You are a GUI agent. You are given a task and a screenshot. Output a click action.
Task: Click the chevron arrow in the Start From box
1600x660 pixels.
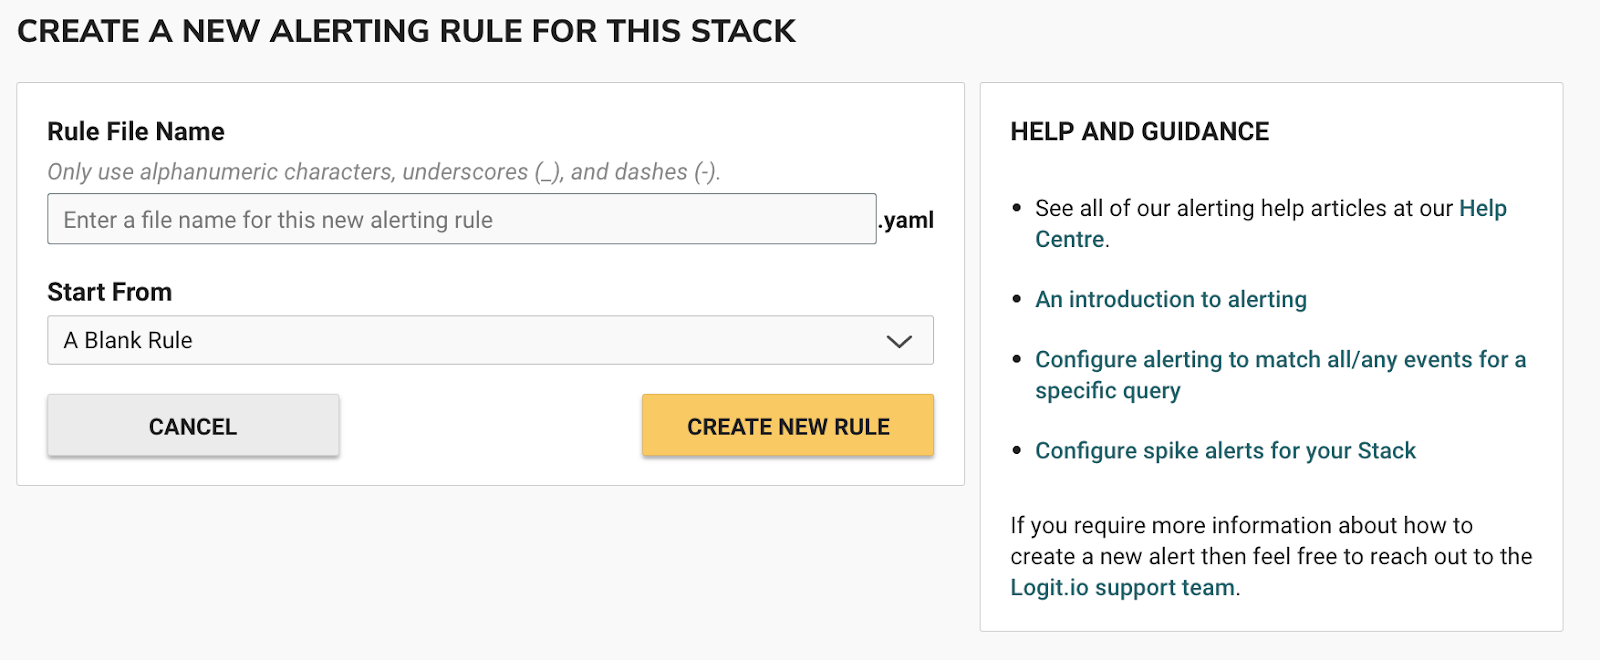point(899,341)
